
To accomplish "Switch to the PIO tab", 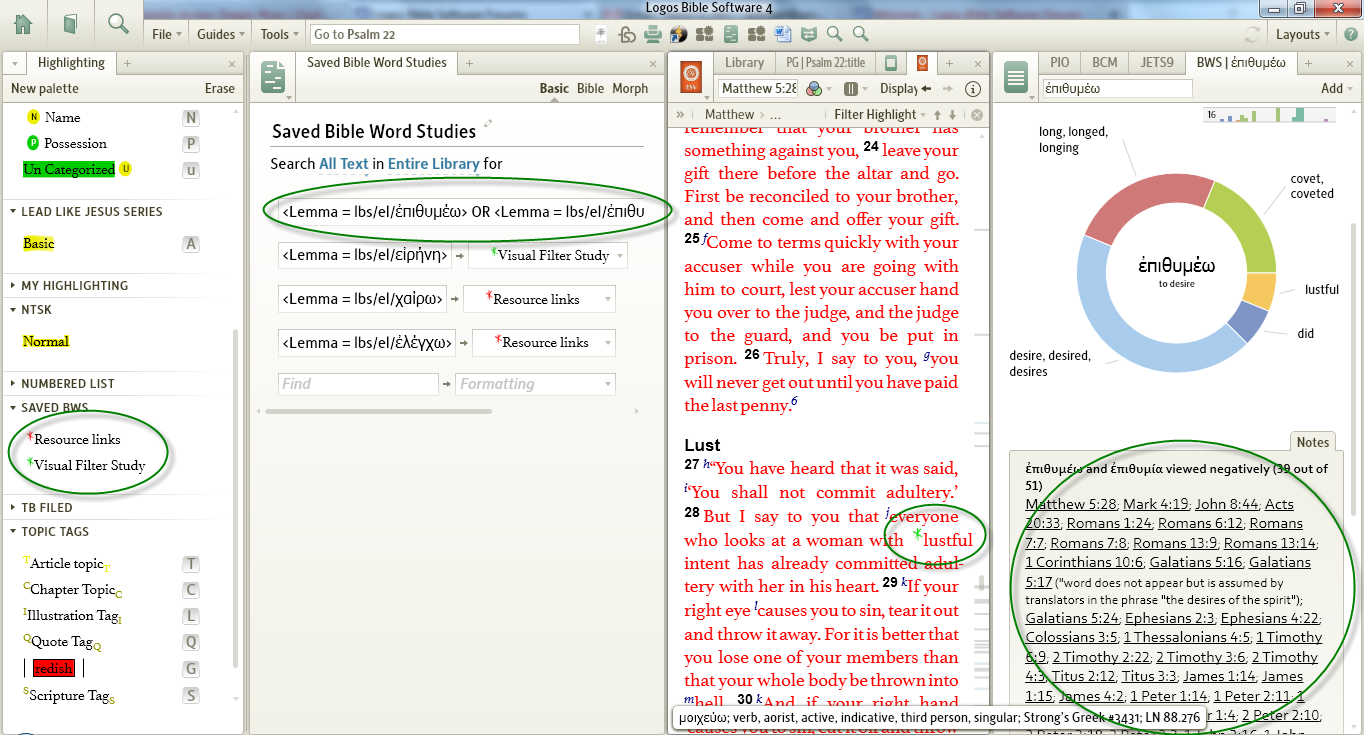I will [x=1060, y=63].
